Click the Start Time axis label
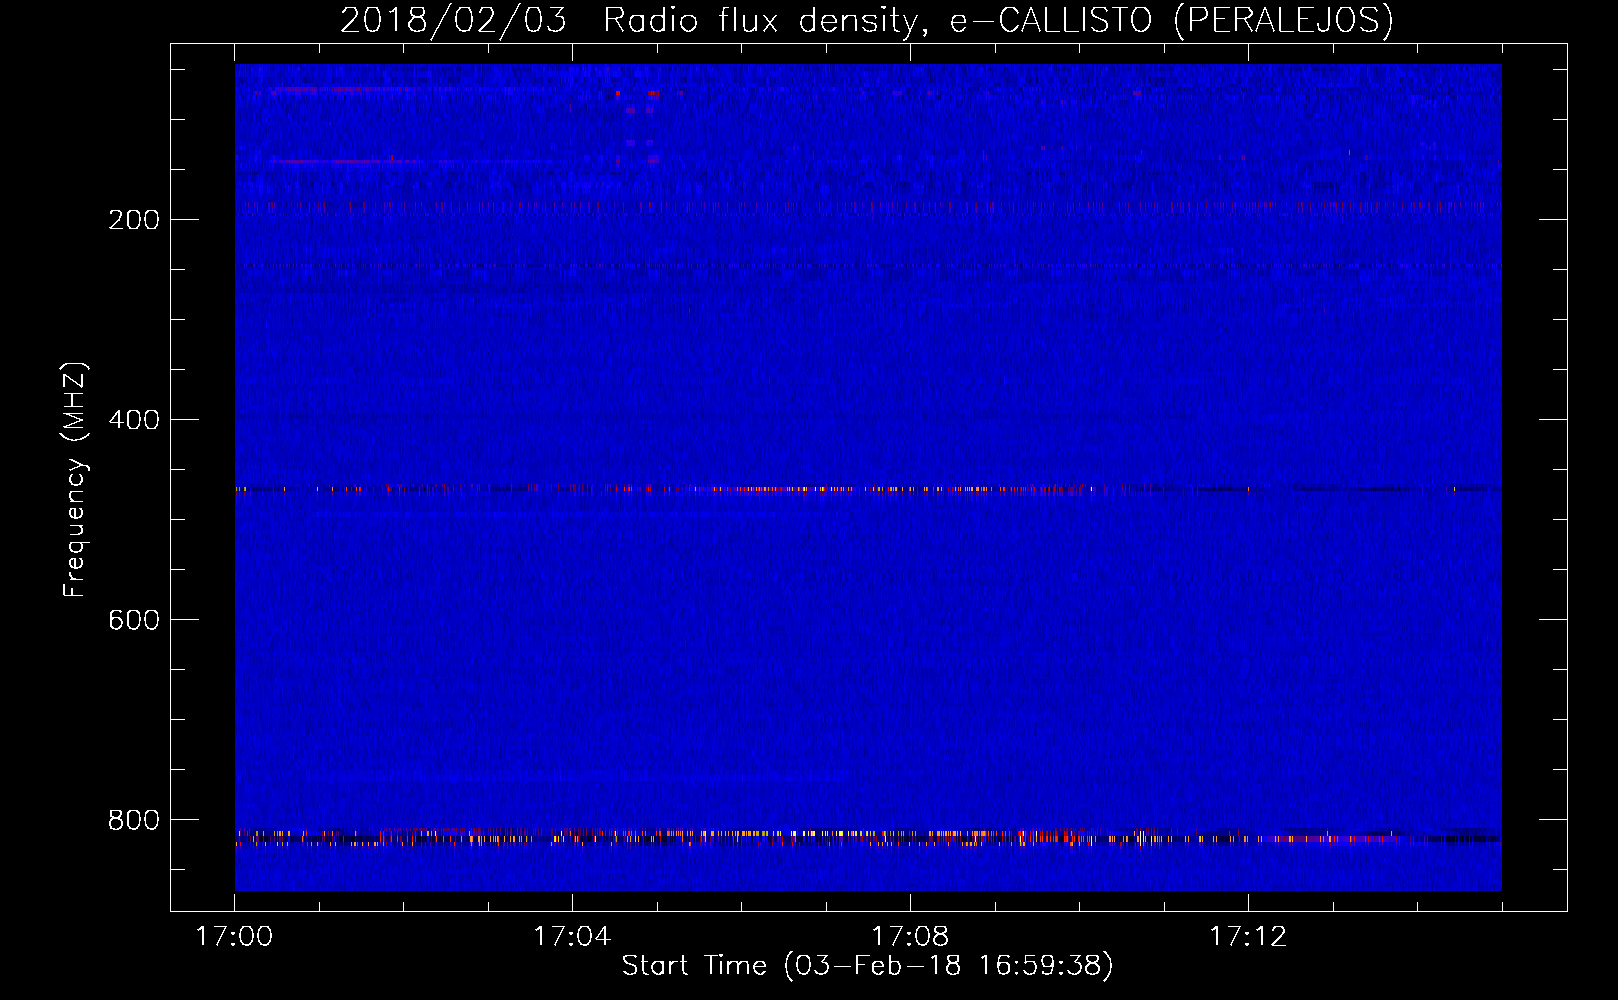 point(867,966)
